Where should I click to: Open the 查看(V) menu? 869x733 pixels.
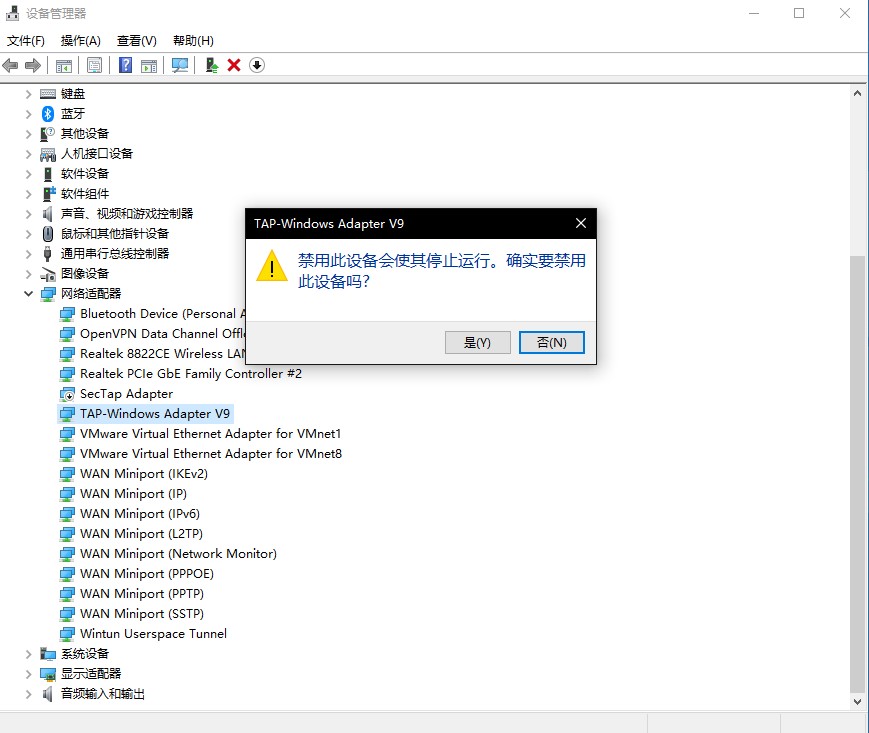click(136, 41)
